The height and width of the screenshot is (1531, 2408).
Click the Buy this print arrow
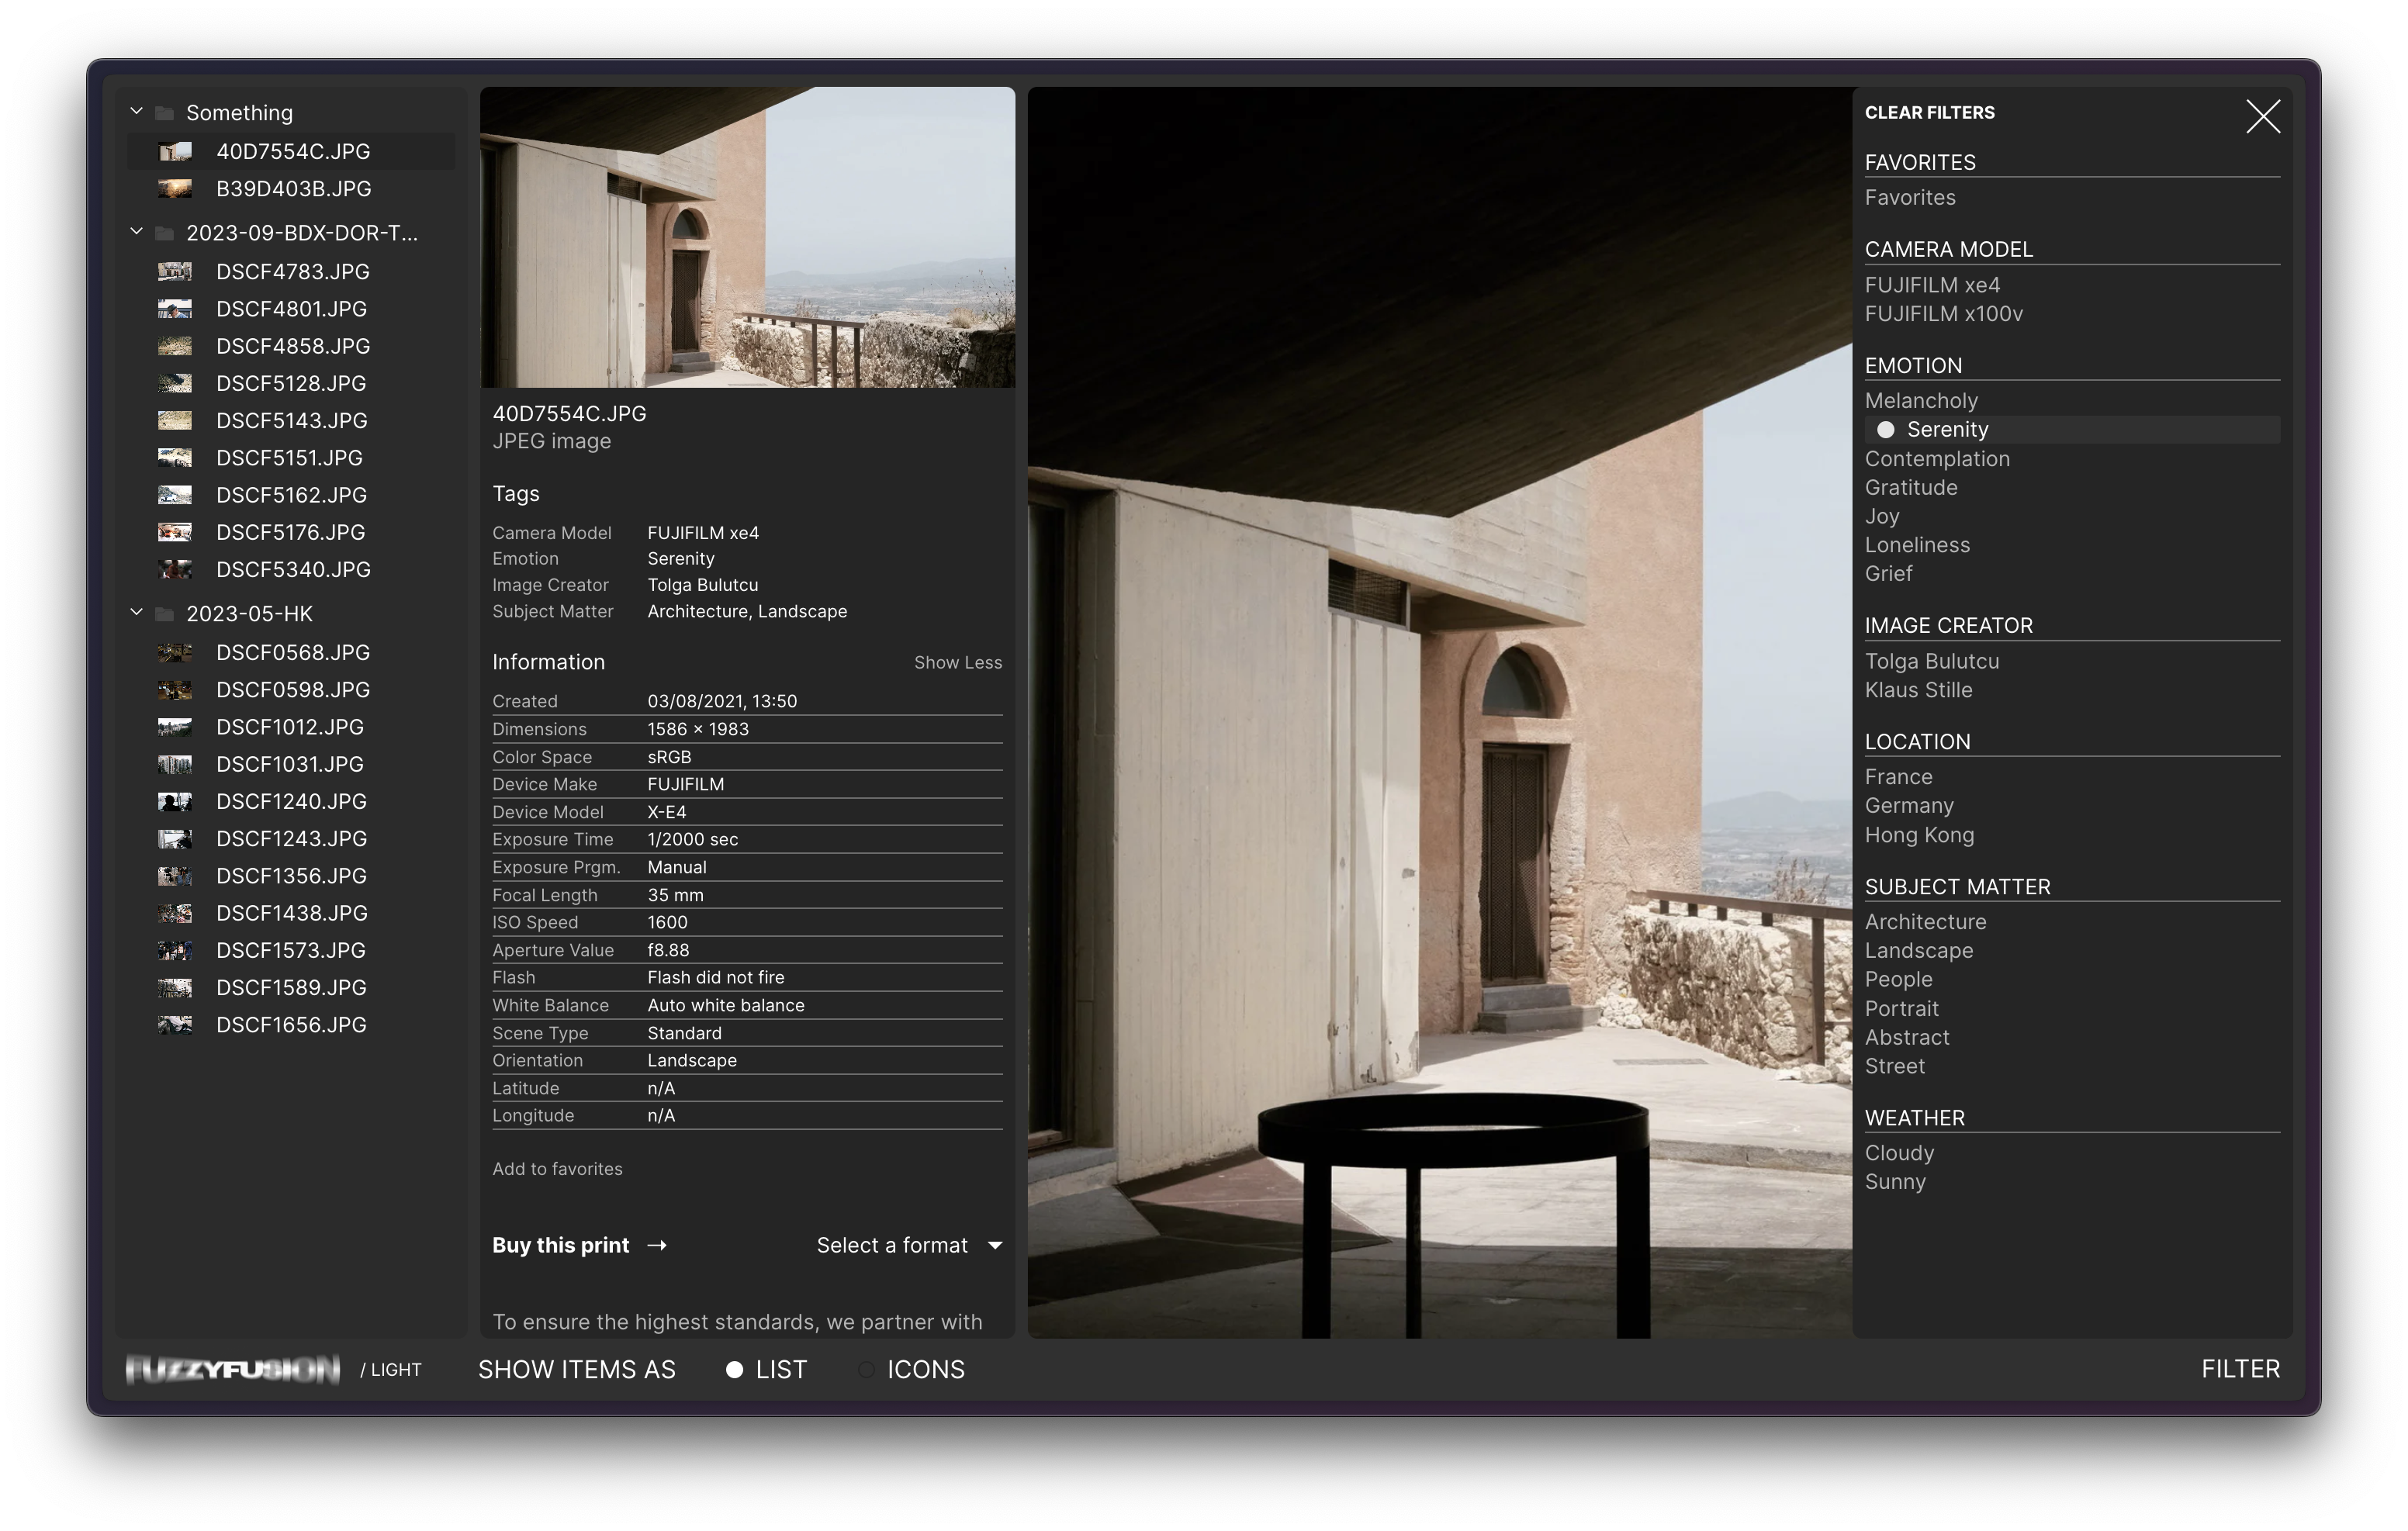click(x=657, y=1246)
